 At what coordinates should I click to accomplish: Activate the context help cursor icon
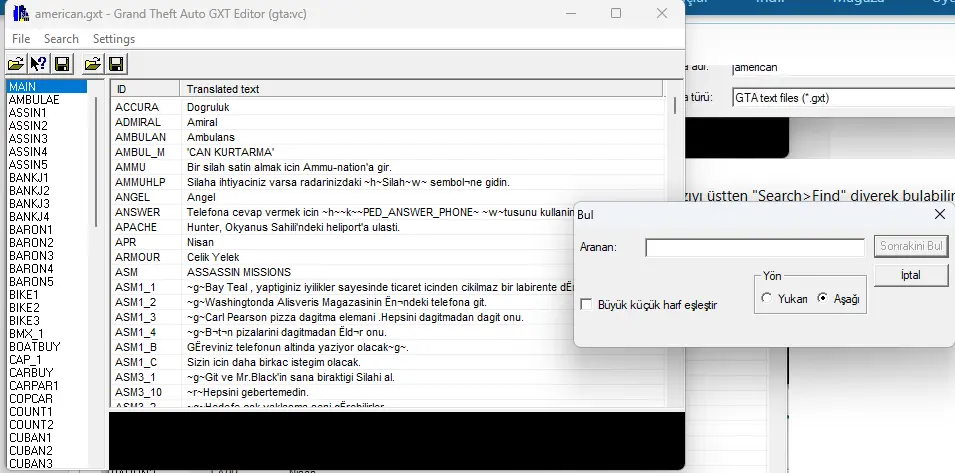[x=39, y=64]
